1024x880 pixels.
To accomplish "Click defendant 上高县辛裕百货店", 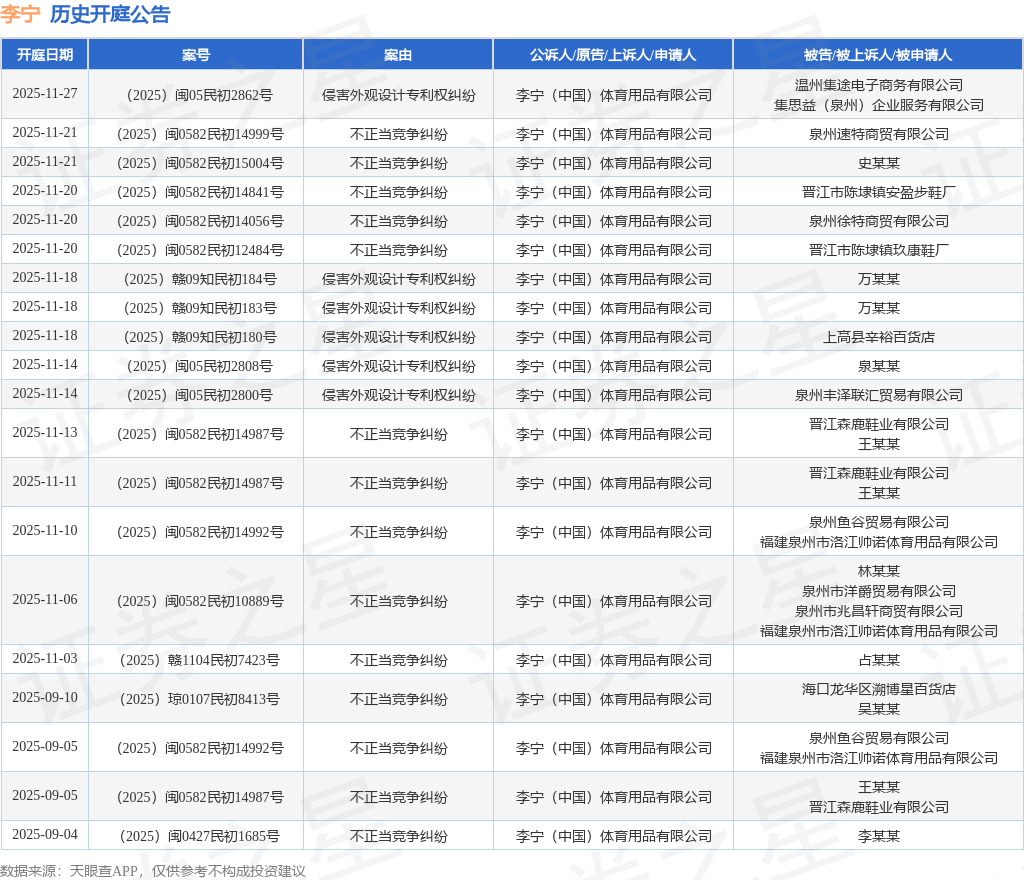I will pos(878,338).
